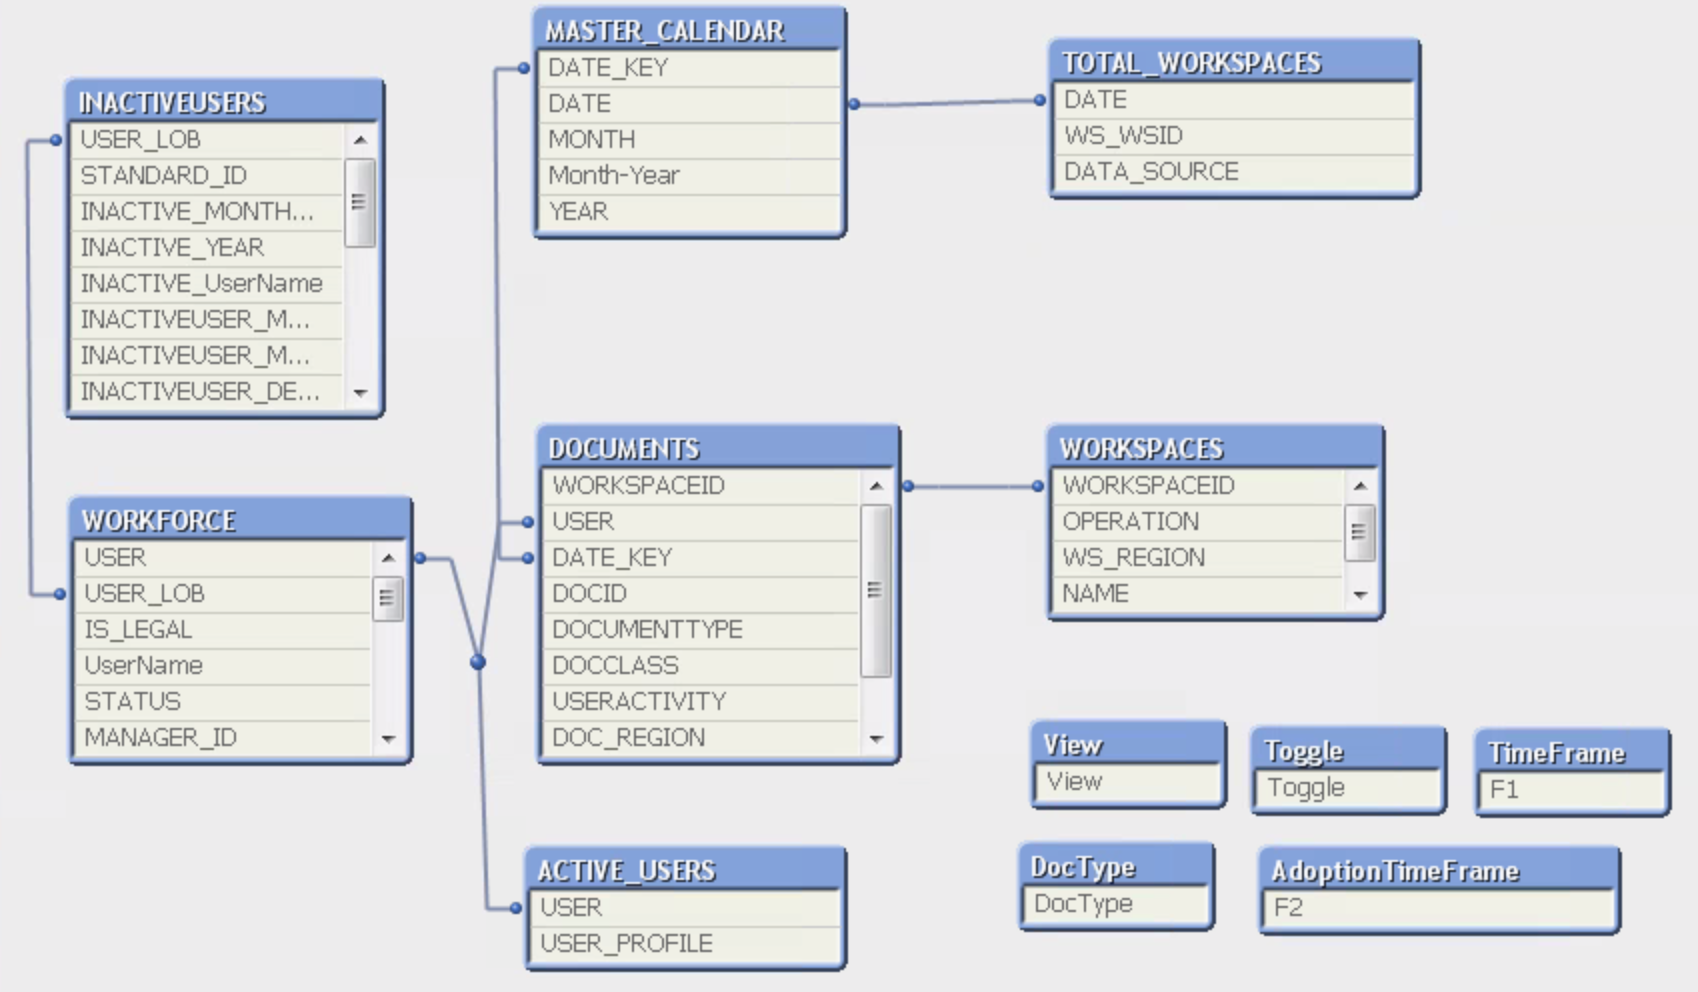Select USER field in WORKFORCE table
This screenshot has height=992, width=1698.
click(223, 558)
